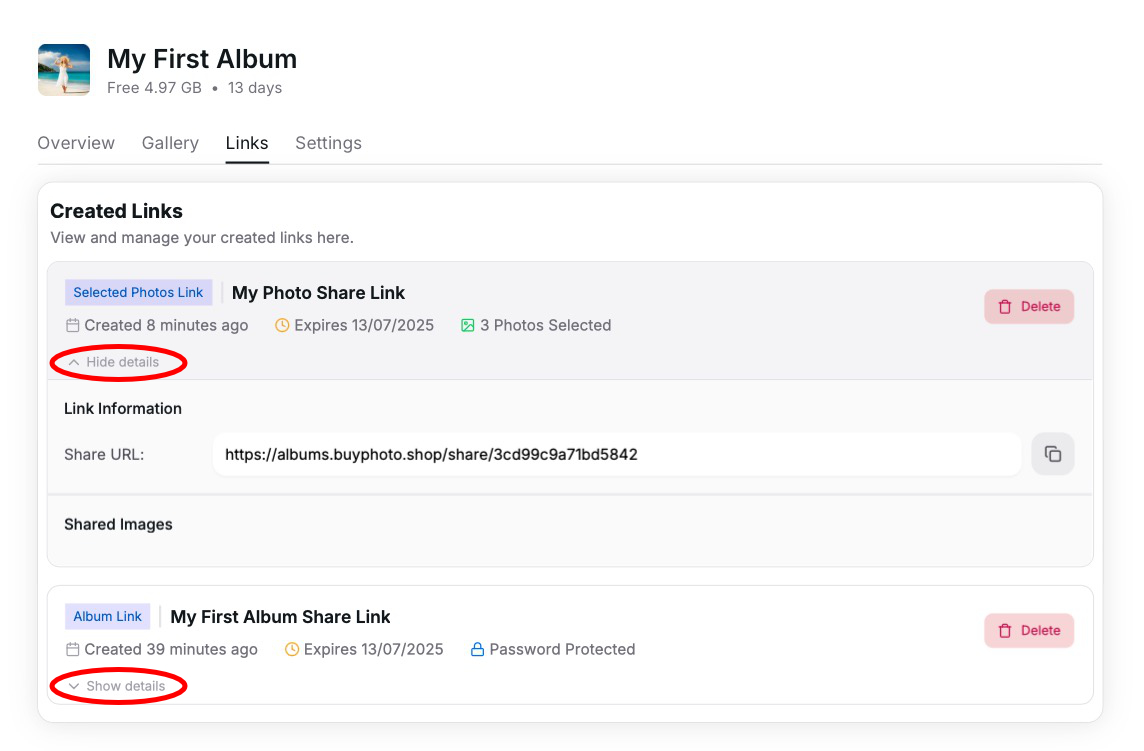1144x751 pixels.
Task: Click the clock icon in the Album Link row
Action: coord(292,649)
